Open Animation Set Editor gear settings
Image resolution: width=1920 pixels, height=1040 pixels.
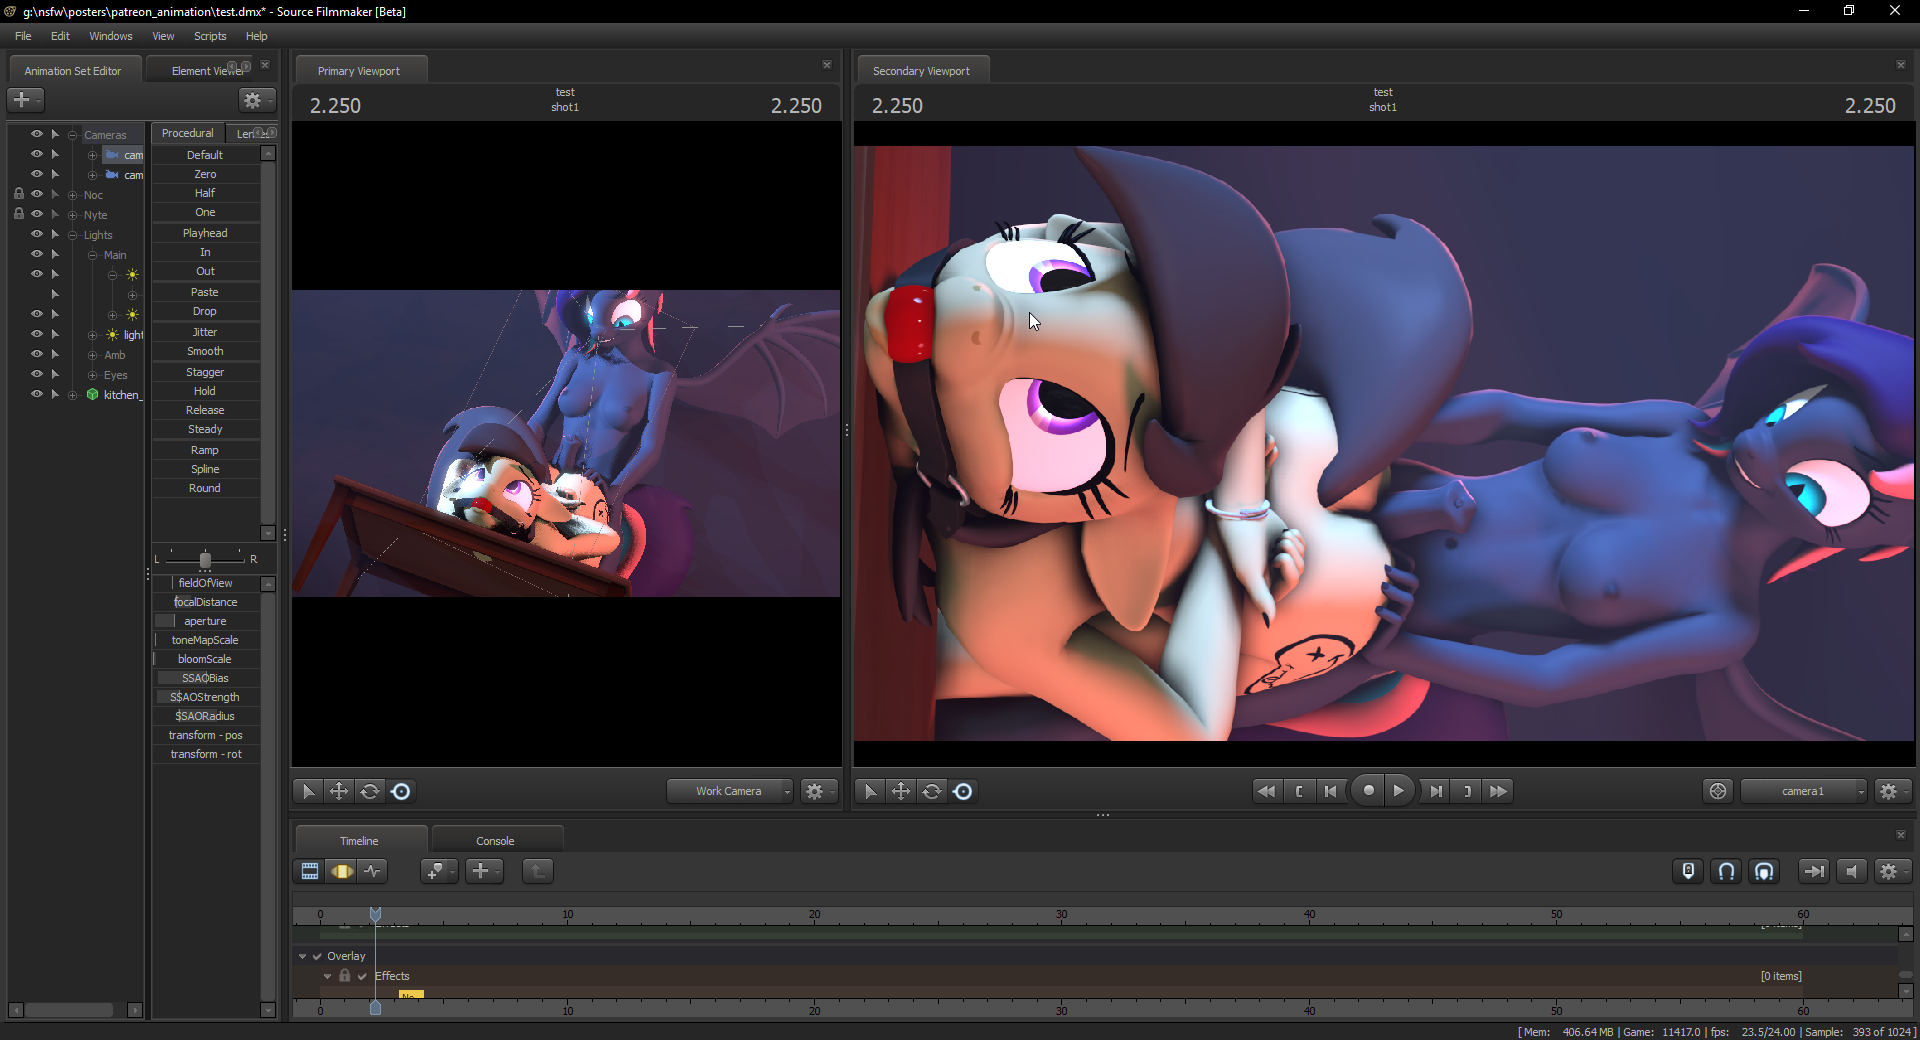[256, 100]
